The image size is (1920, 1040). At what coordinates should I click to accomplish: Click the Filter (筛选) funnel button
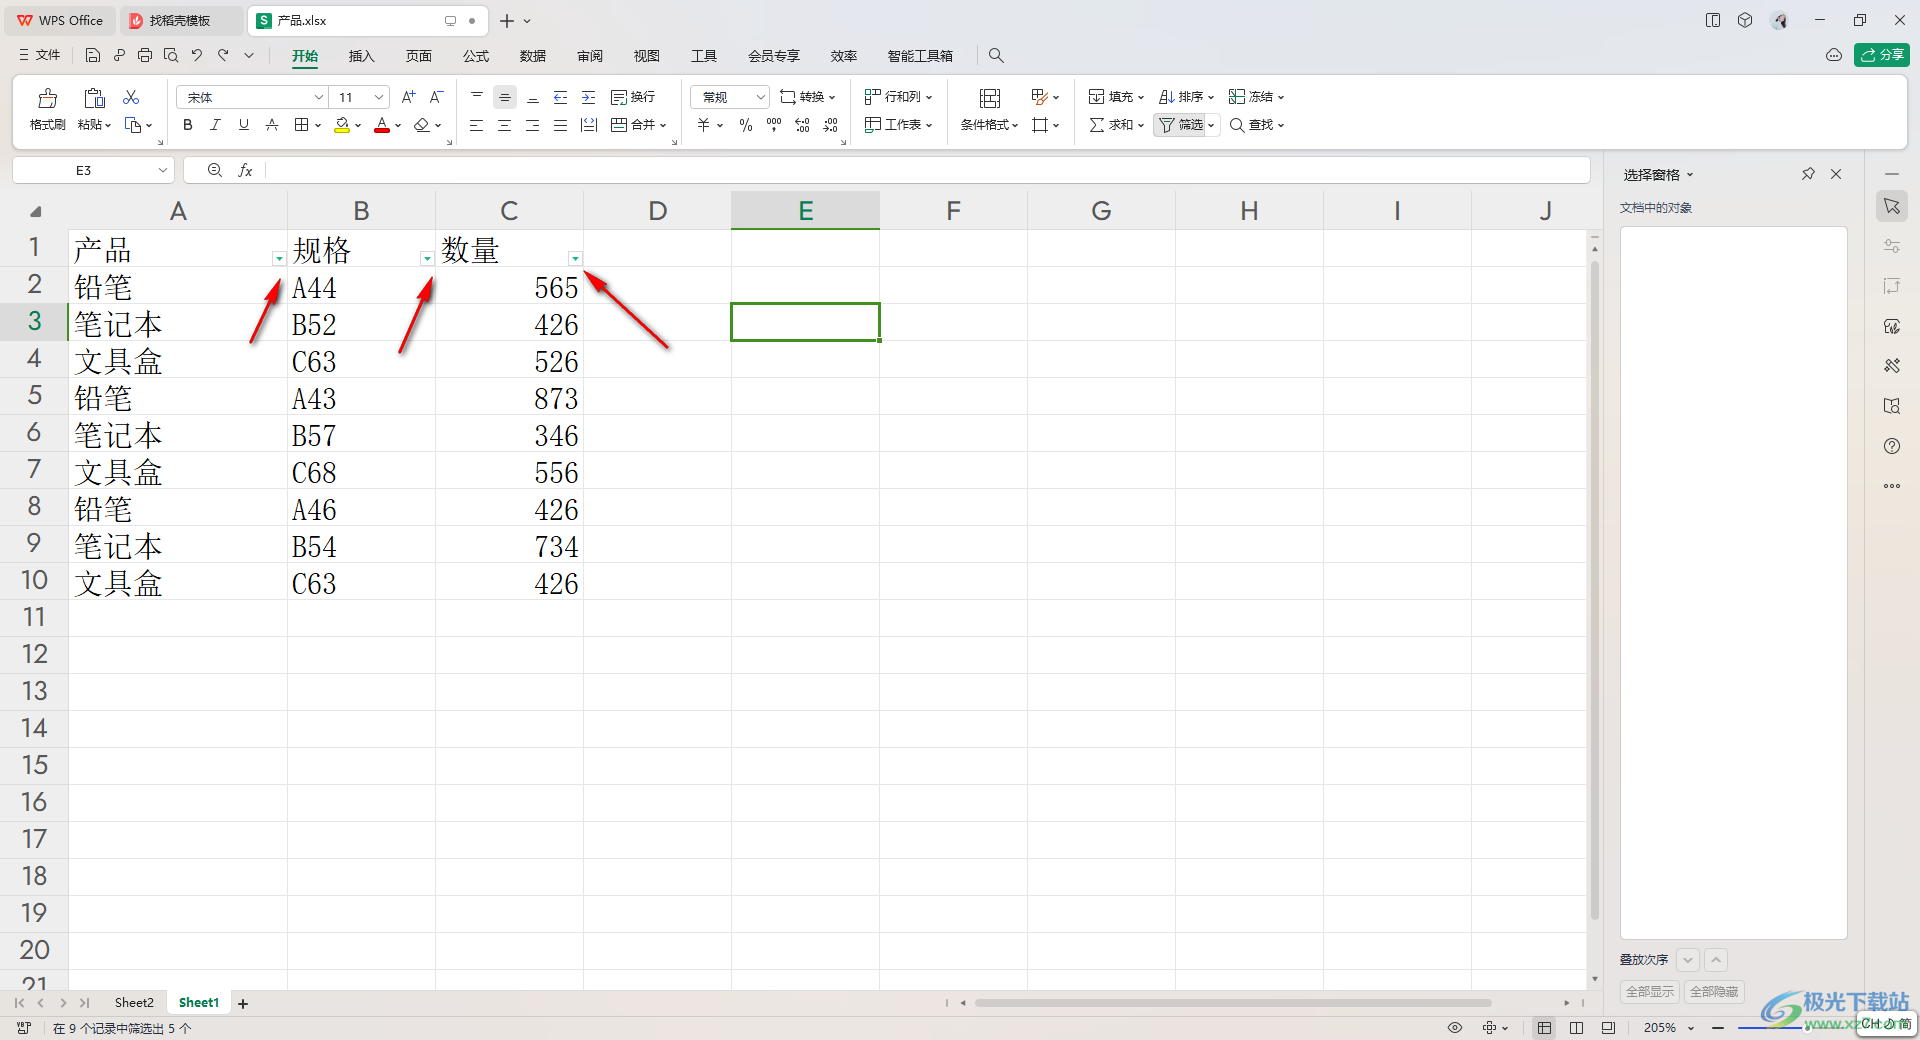[x=1181, y=125]
